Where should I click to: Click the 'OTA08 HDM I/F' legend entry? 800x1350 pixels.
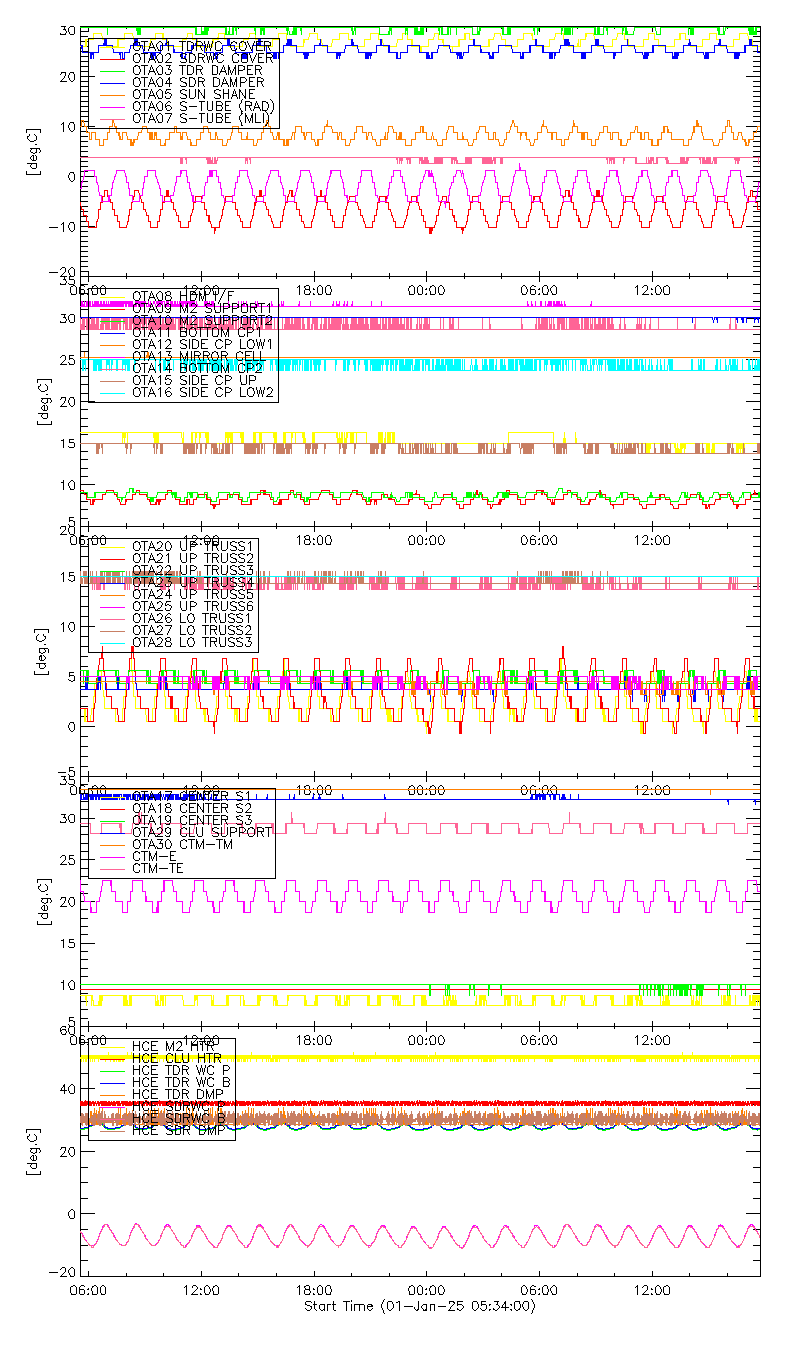click(183, 296)
